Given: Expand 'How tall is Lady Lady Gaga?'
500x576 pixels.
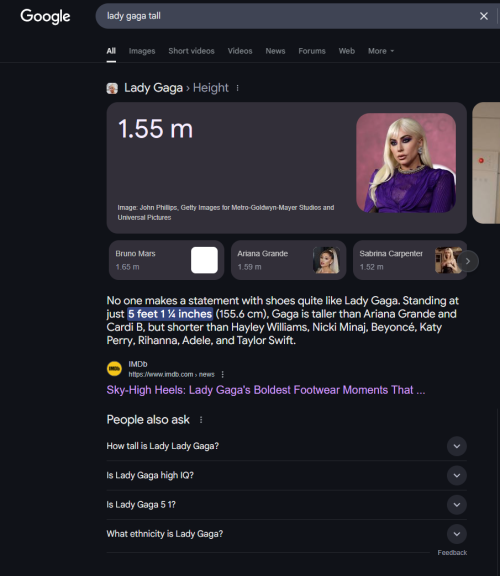Looking at the screenshot, I should [x=287, y=446].
